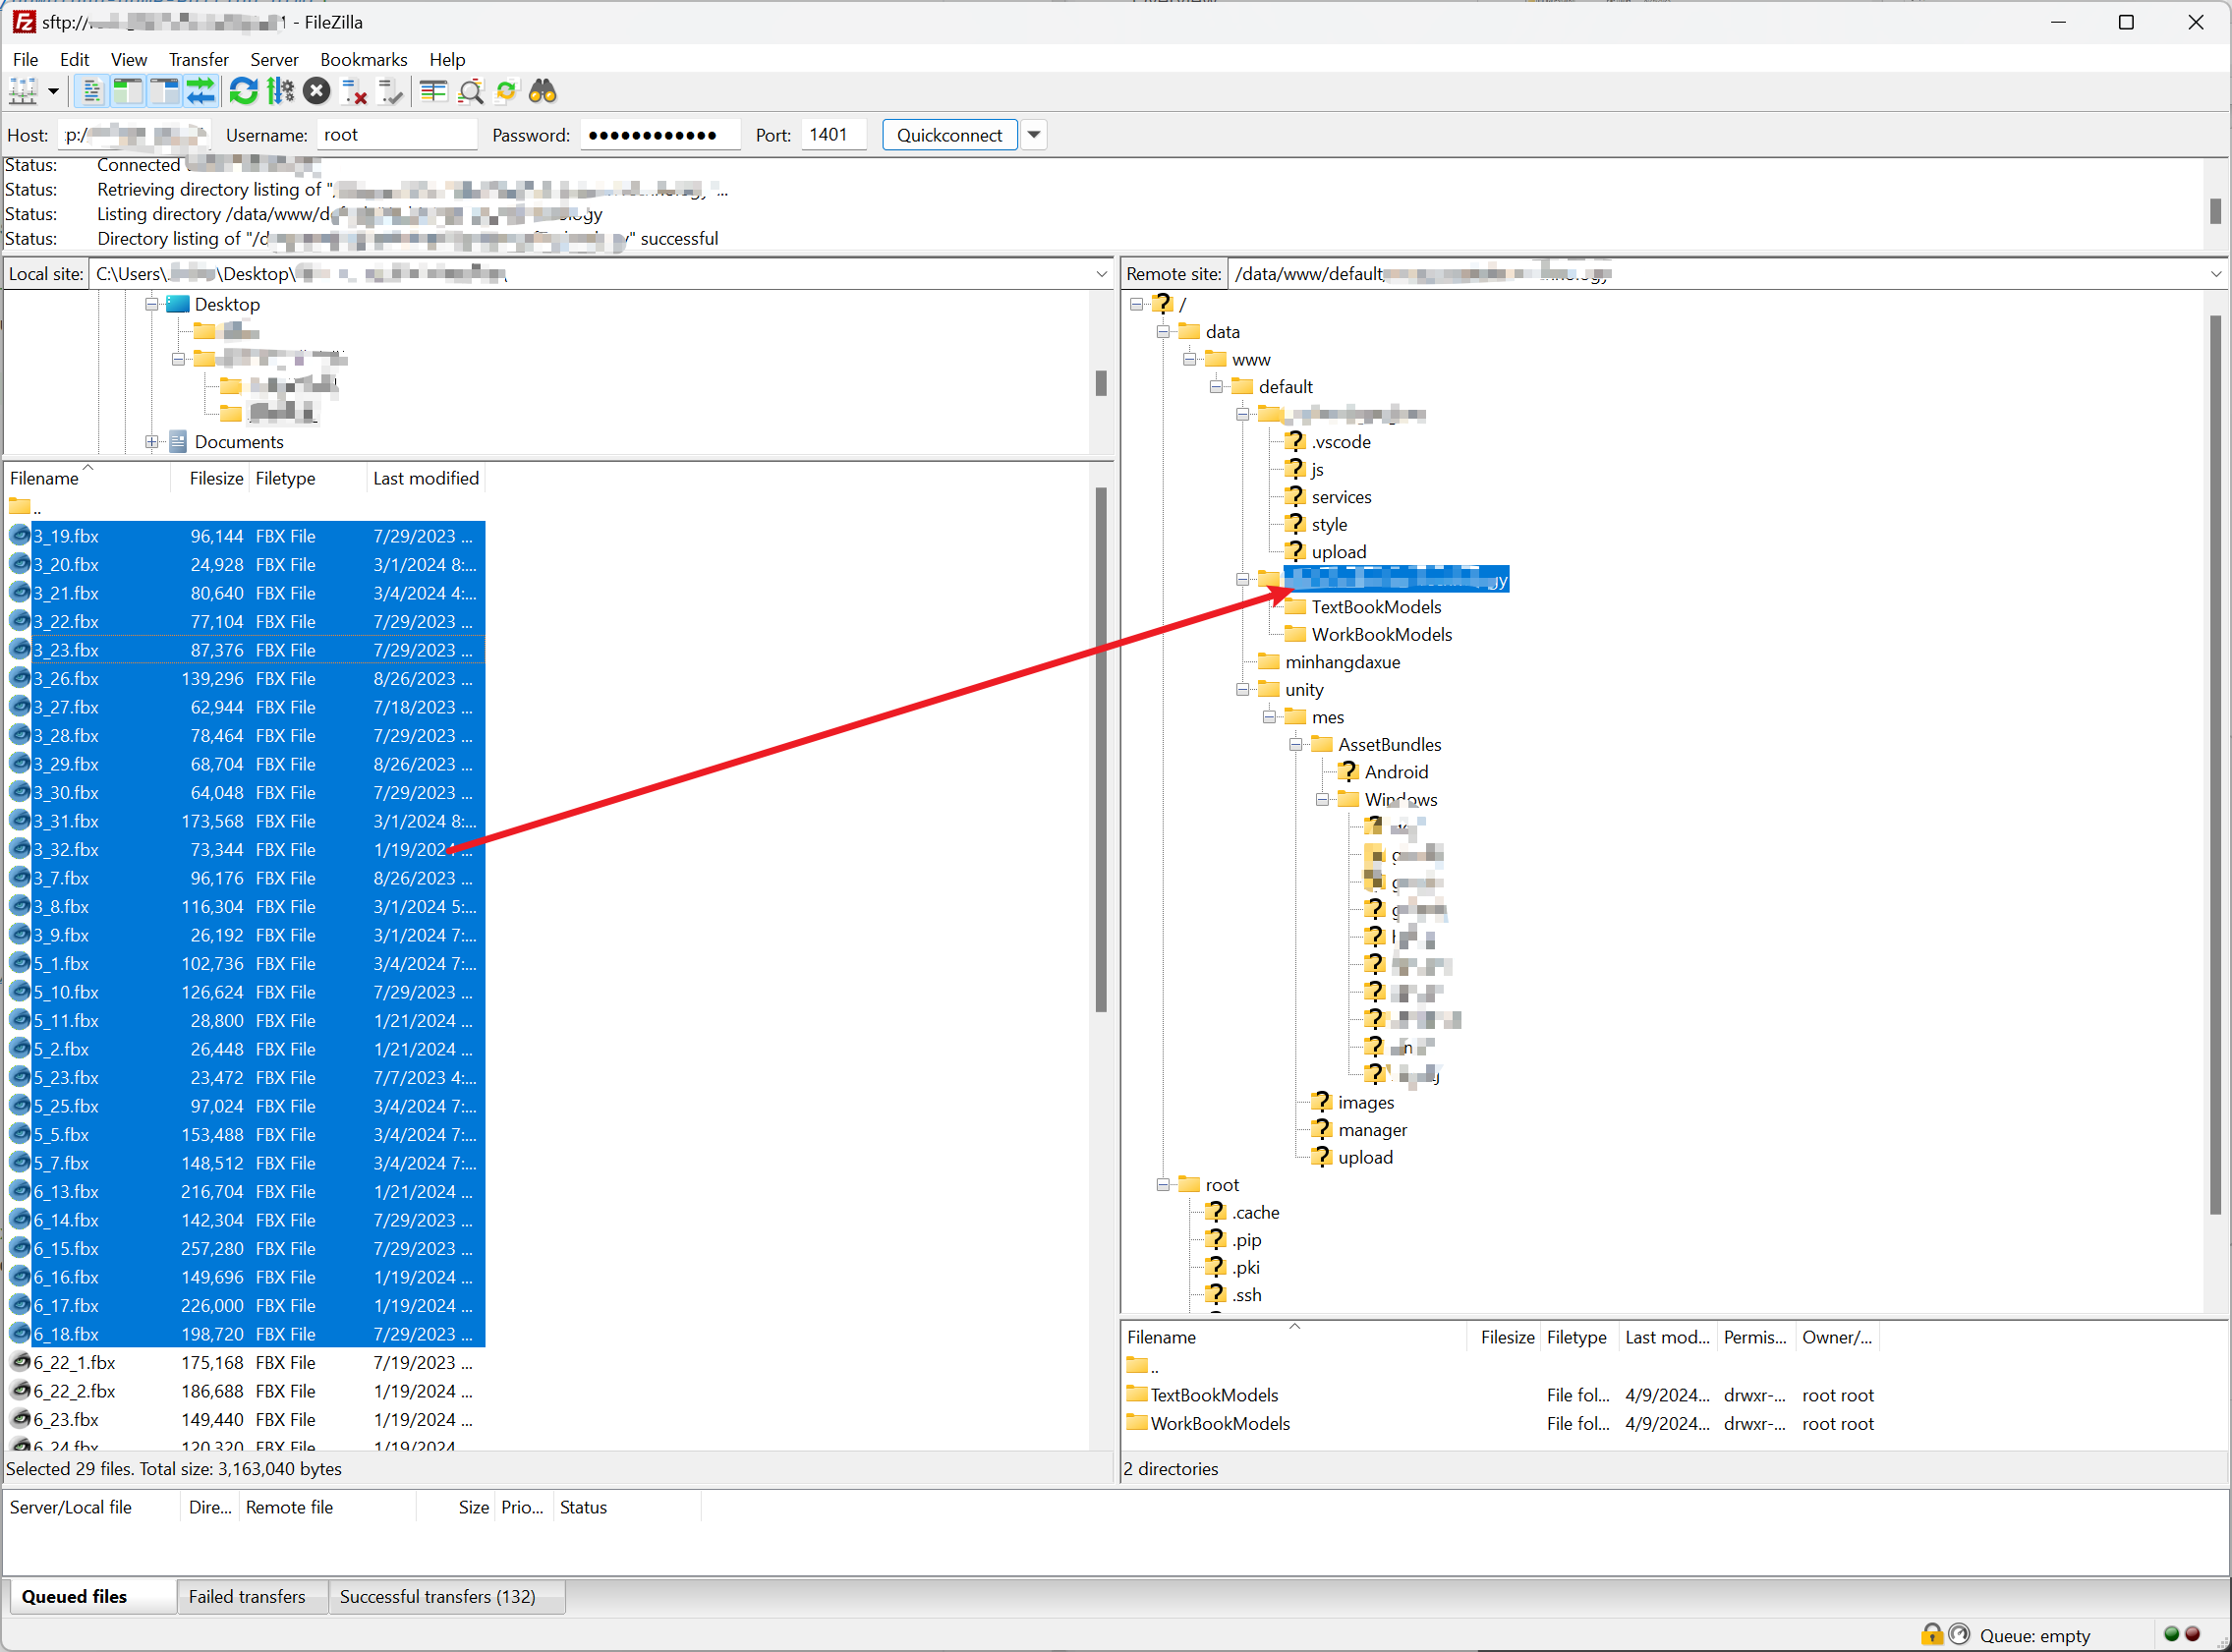Select the minhangdaxue folder
2232x1652 pixels.
pos(1342,662)
